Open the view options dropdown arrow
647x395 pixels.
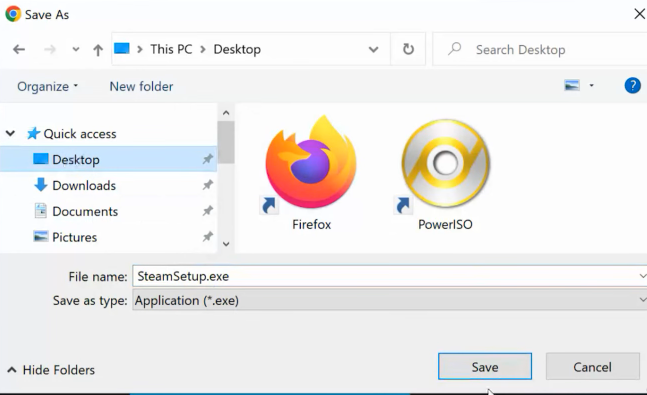591,85
